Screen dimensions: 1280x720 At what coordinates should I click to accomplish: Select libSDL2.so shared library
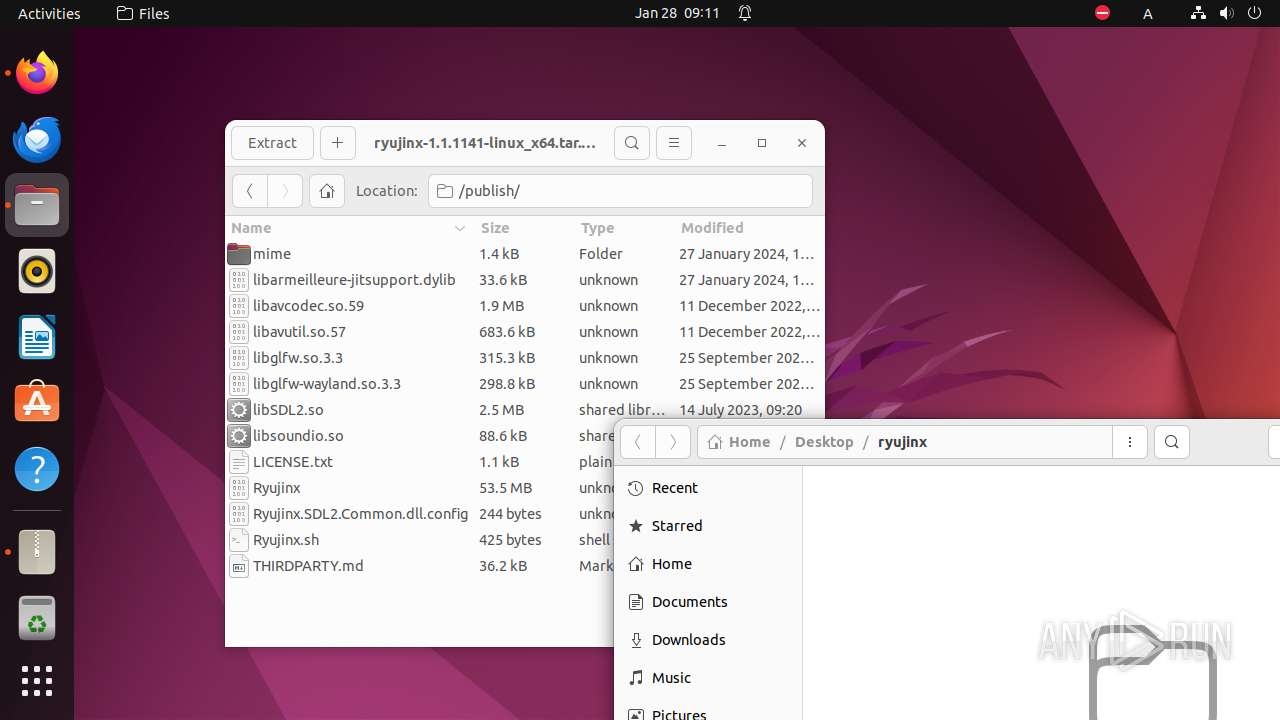pos(524,410)
